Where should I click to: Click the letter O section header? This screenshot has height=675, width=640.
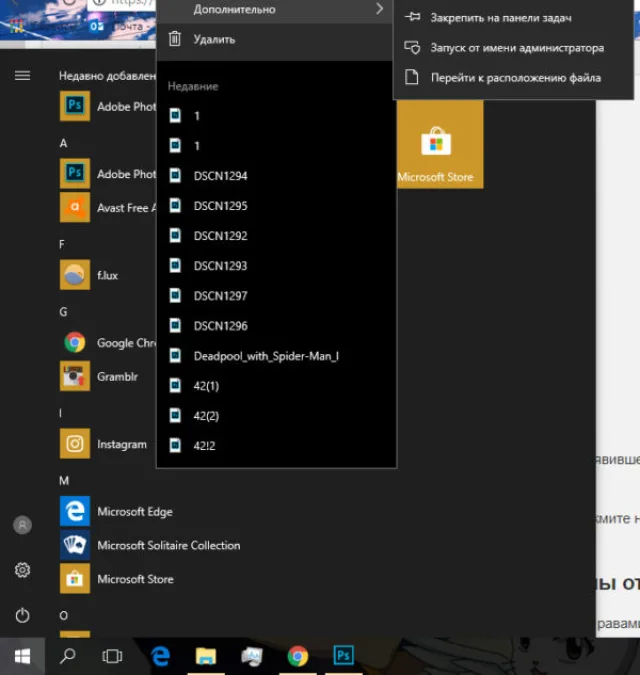pos(64,616)
